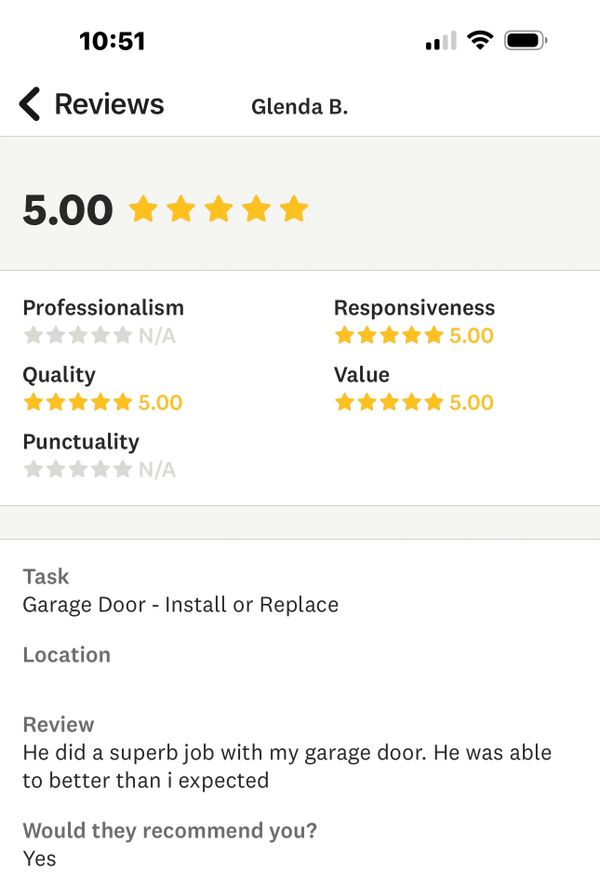Tap the review text about garage door
The height and width of the screenshot is (883, 600).
[287, 766]
